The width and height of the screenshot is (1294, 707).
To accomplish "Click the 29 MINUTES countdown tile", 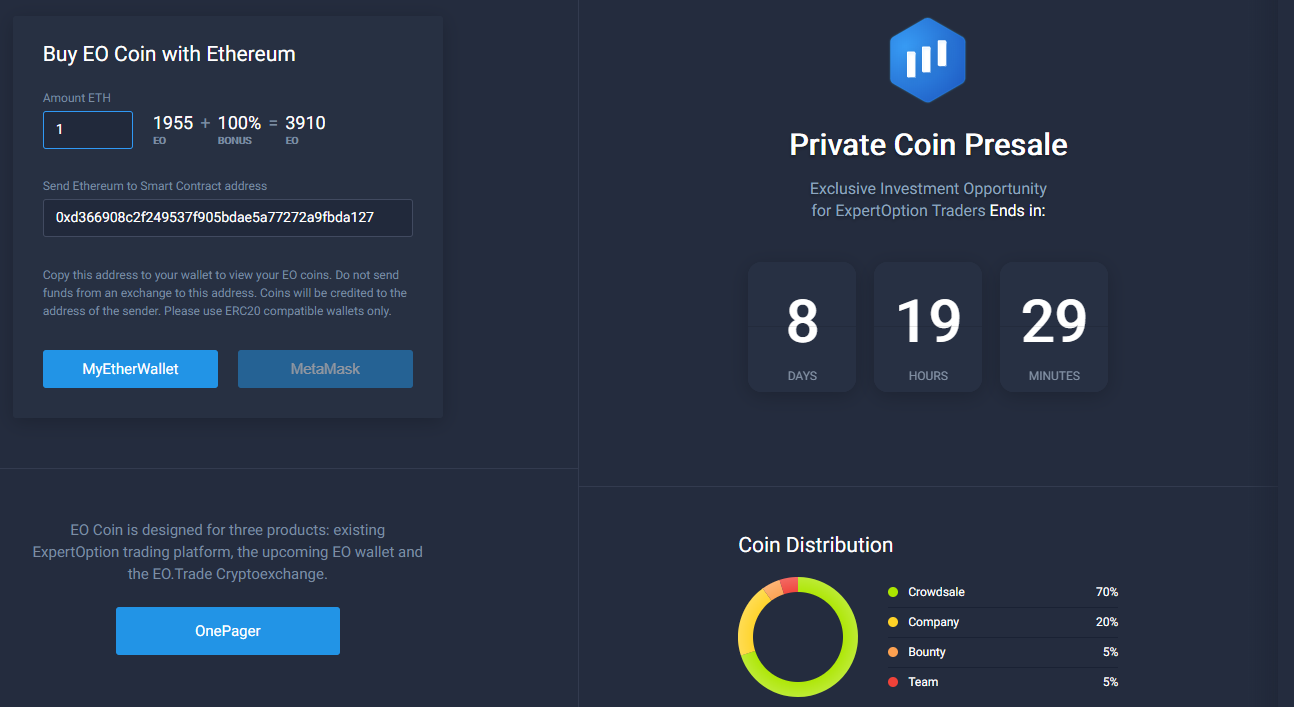I will pyautogui.click(x=1054, y=327).
